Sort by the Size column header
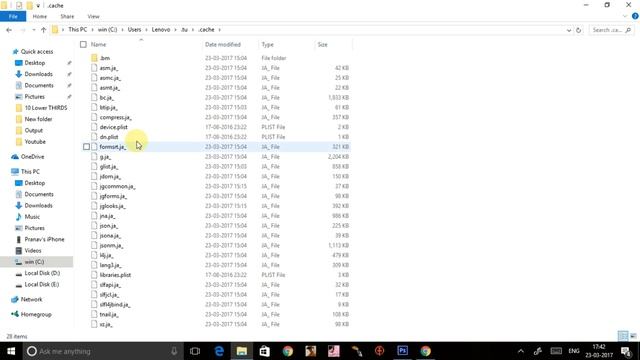Image resolution: width=640 pixels, height=360 pixels. coord(322,44)
